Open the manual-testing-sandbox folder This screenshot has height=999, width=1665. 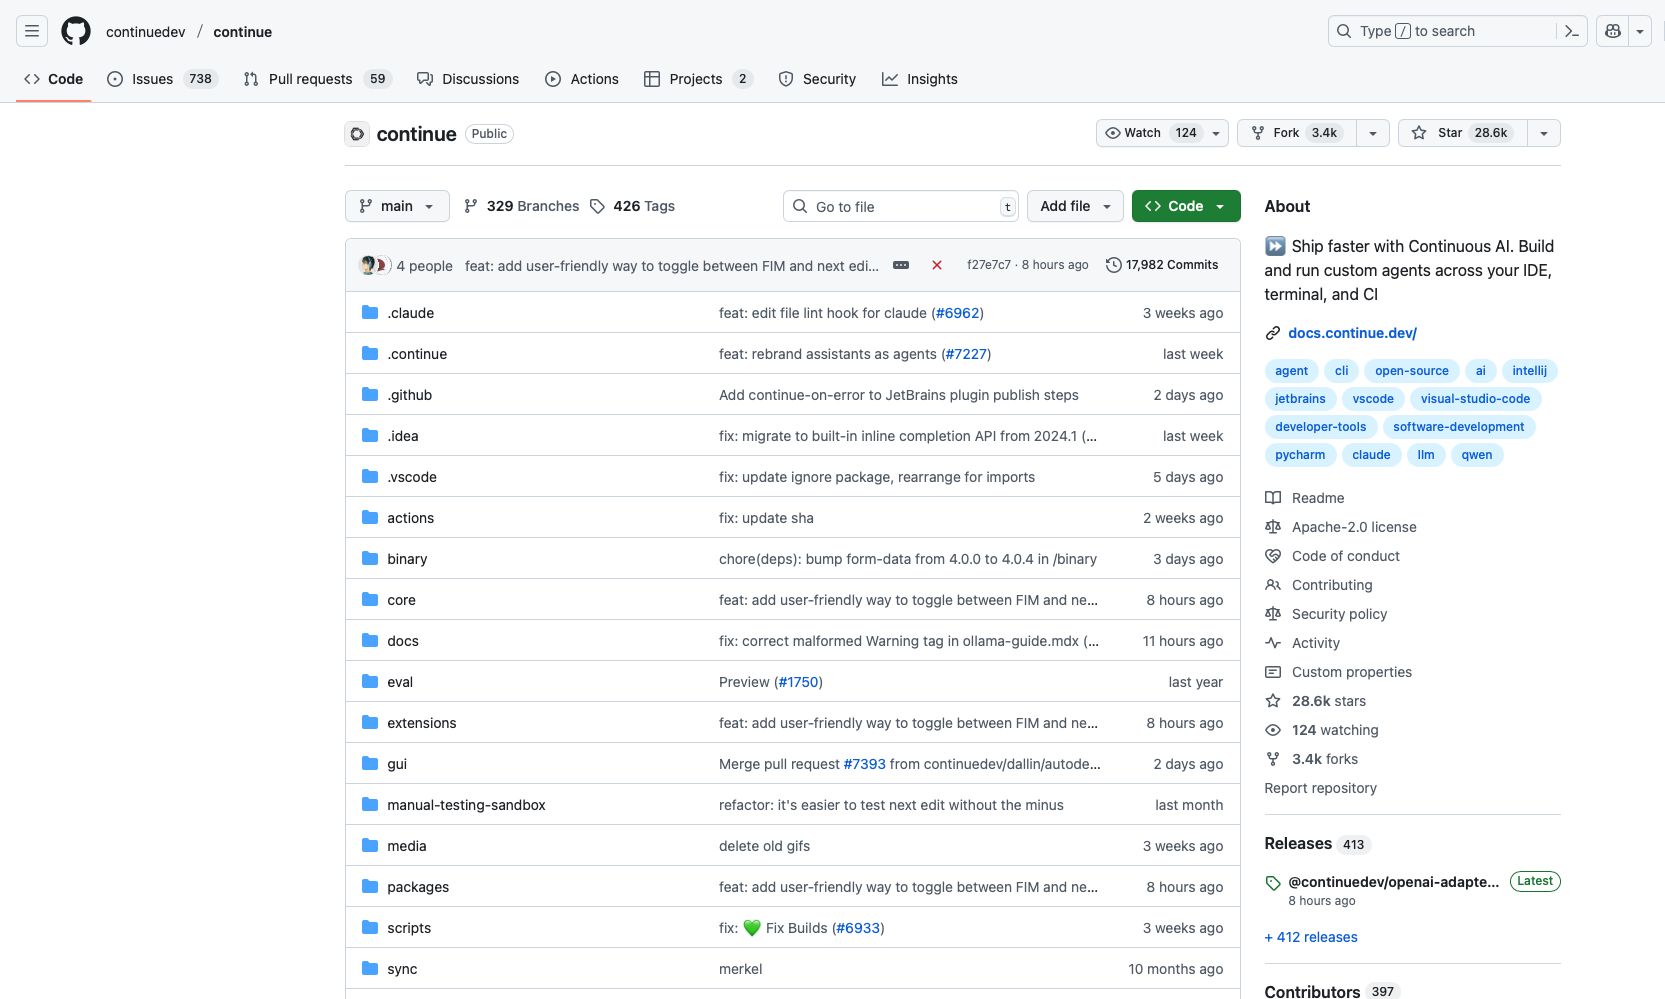click(x=466, y=805)
